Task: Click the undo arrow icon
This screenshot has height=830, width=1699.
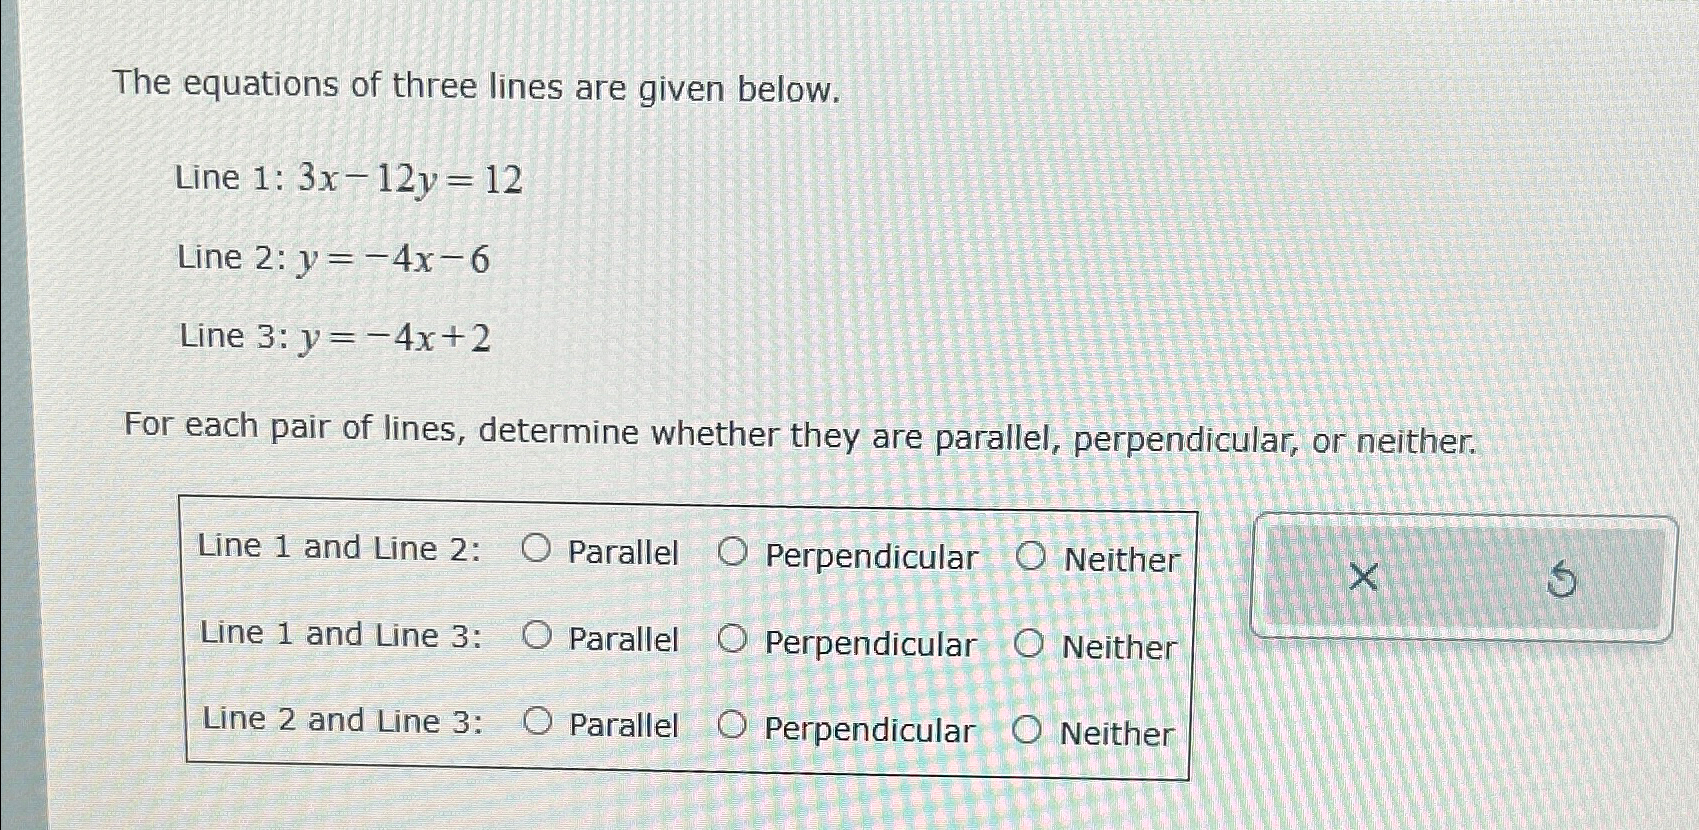Action: tap(1564, 578)
